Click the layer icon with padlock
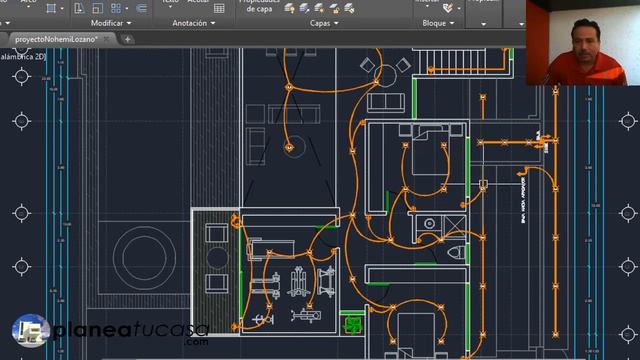 pos(334,8)
